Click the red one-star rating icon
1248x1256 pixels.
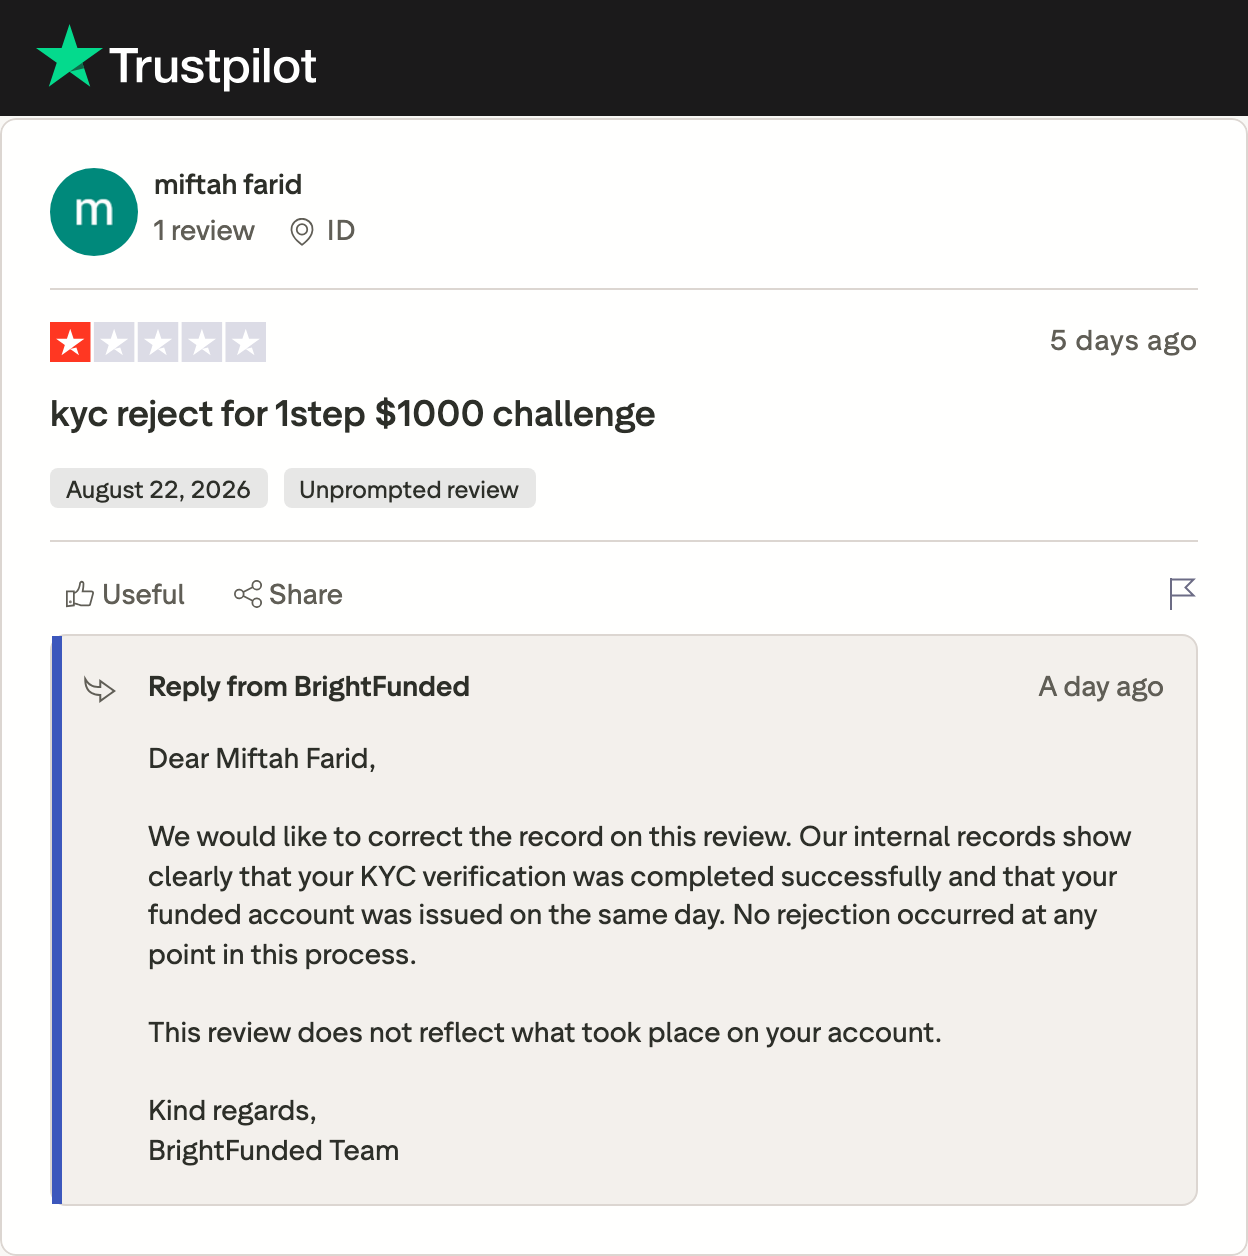click(70, 342)
